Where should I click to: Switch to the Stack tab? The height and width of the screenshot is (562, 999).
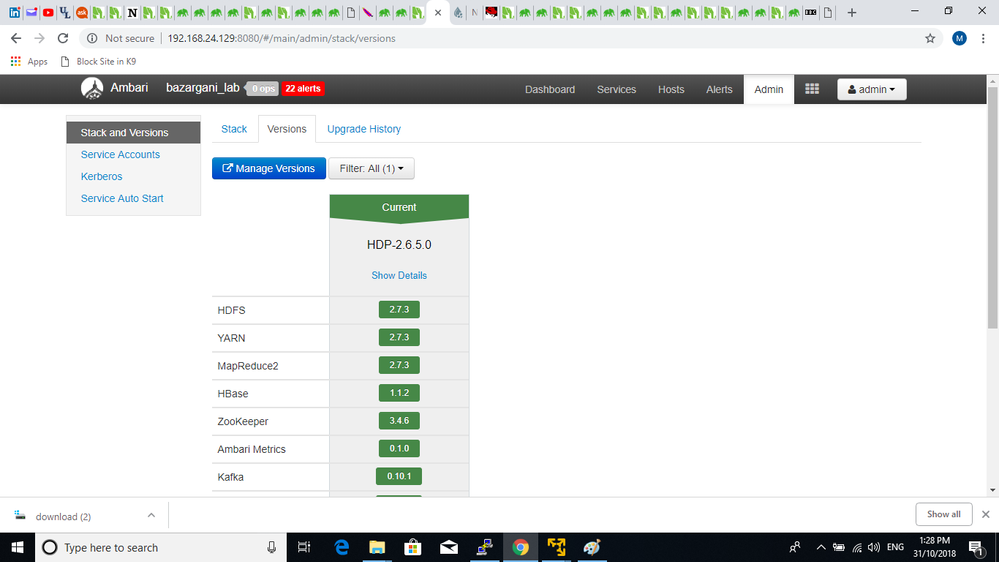click(x=234, y=129)
